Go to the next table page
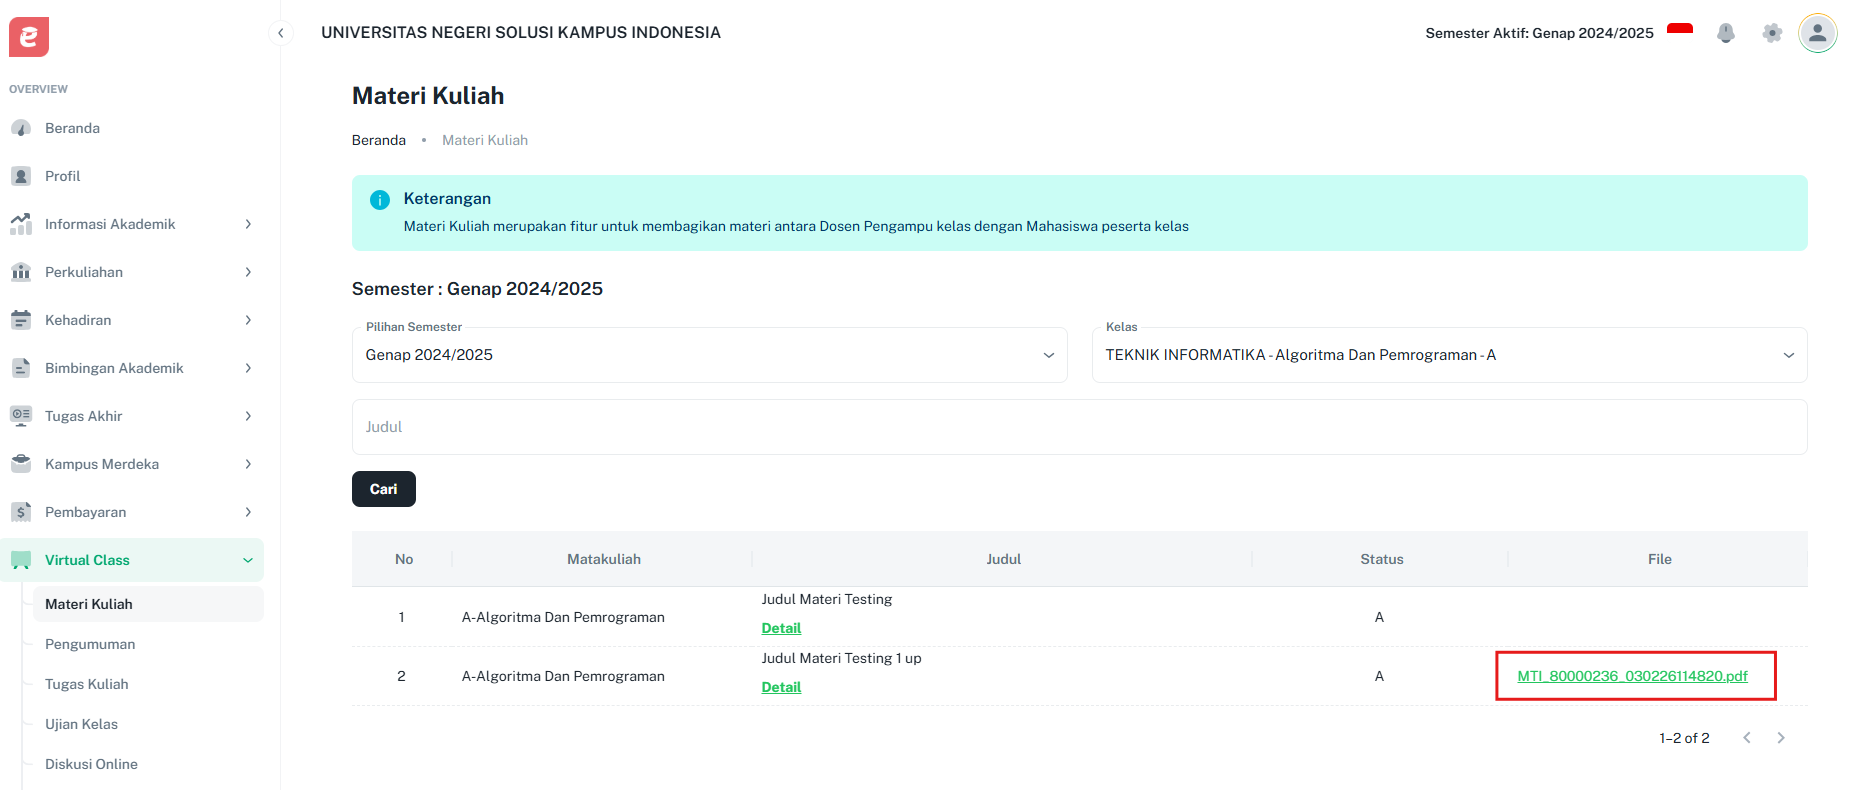This screenshot has width=1855, height=790. tap(1781, 738)
